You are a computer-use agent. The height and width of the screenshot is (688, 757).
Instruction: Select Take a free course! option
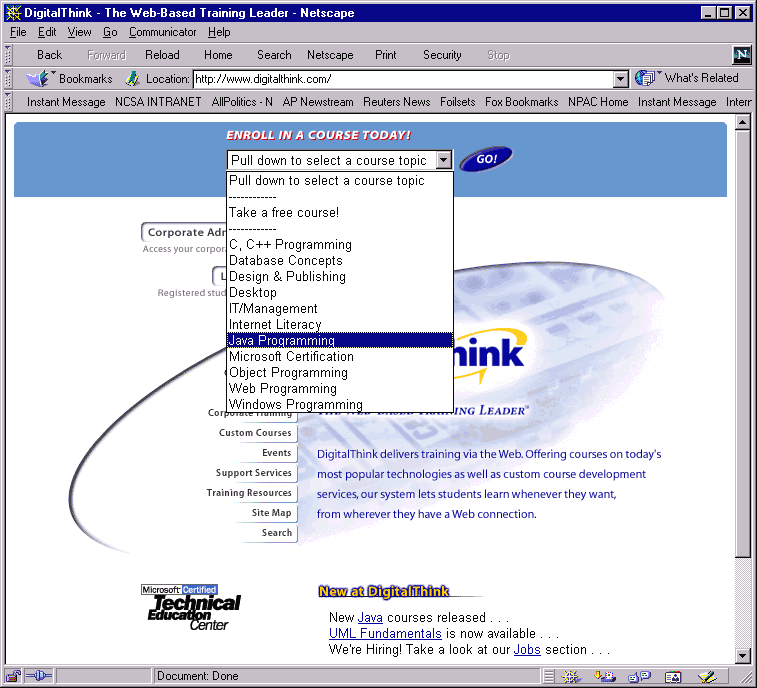(340, 212)
